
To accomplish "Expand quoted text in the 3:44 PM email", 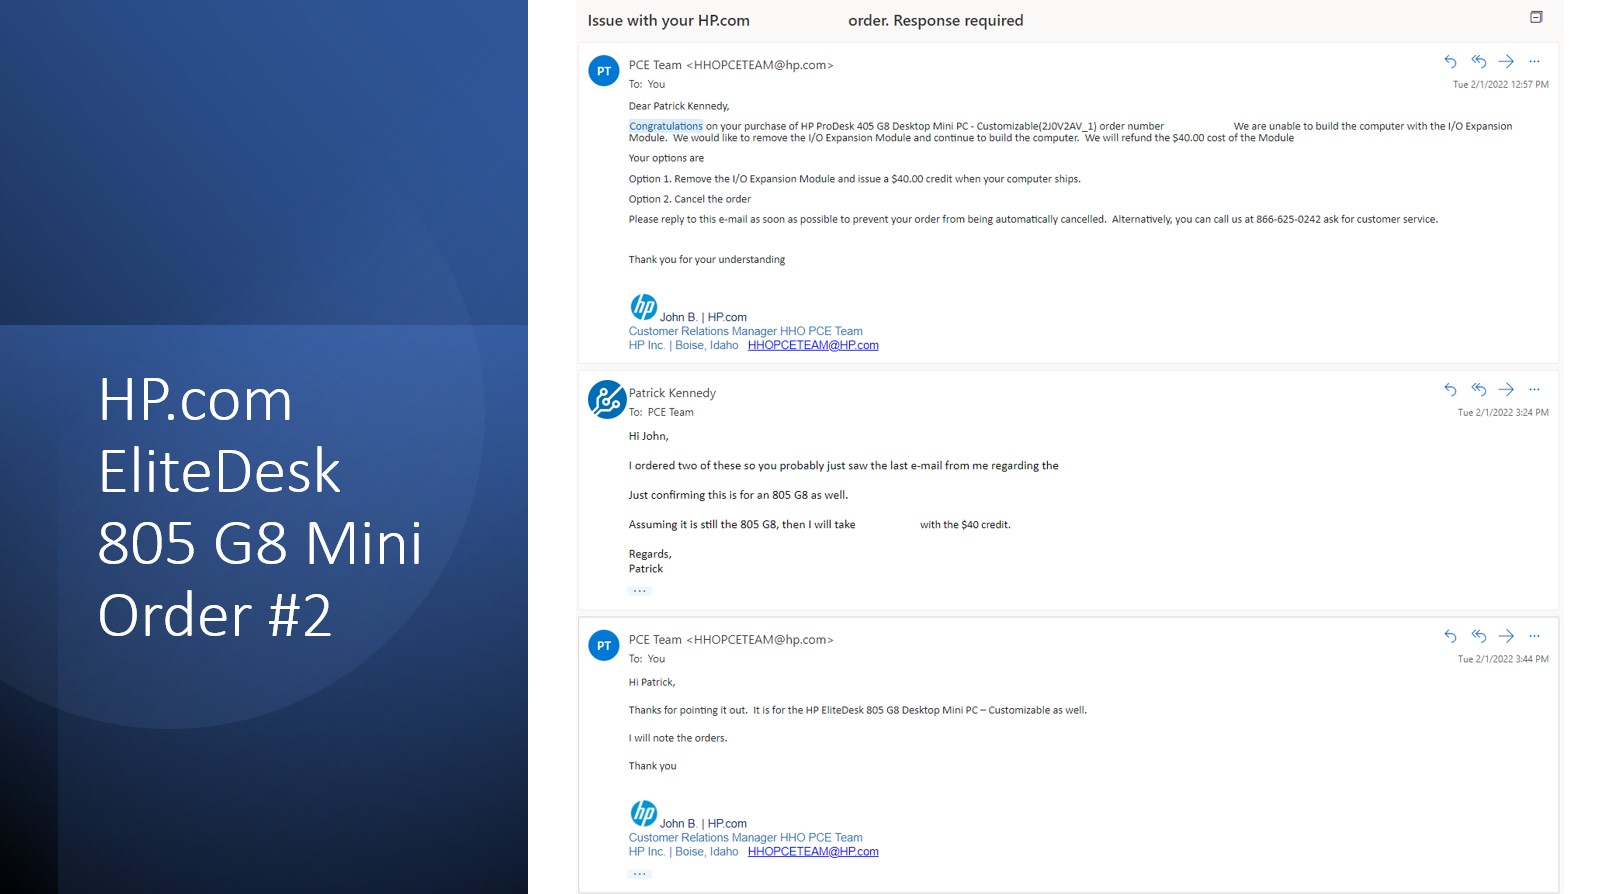I will [640, 874].
